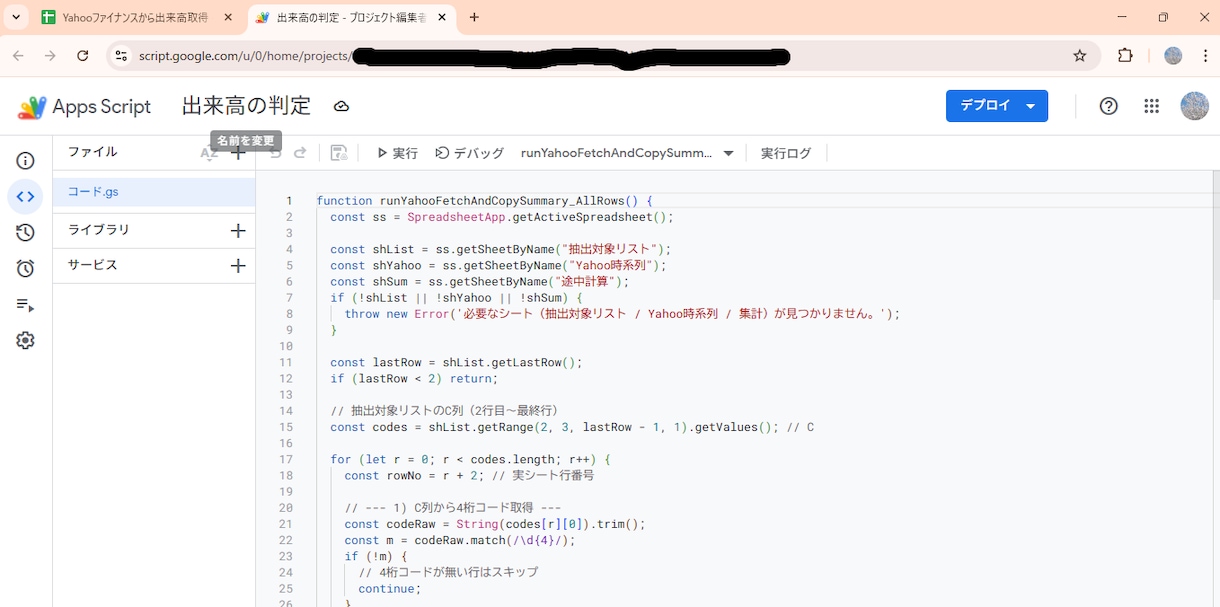Go back in browser history
Image resolution: width=1220 pixels, height=607 pixels.
pos(18,56)
